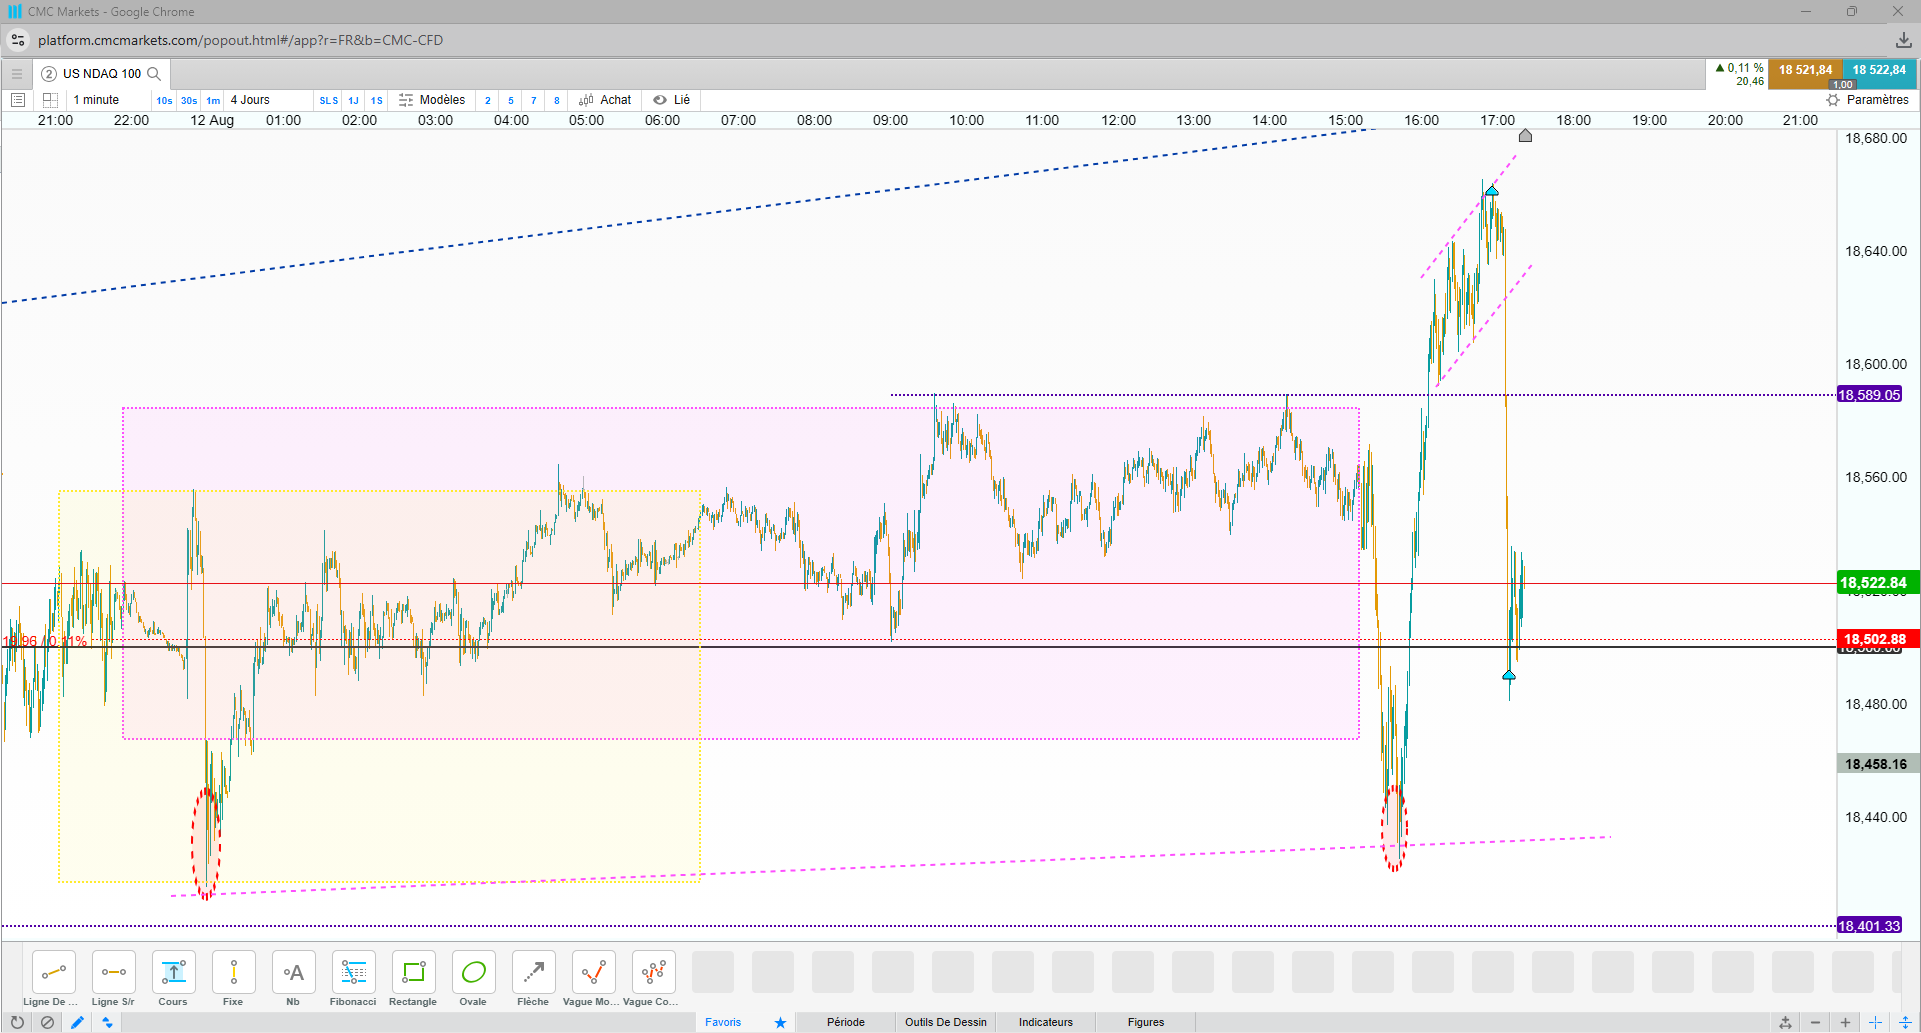Switch to the 1m quick interval

(213, 100)
